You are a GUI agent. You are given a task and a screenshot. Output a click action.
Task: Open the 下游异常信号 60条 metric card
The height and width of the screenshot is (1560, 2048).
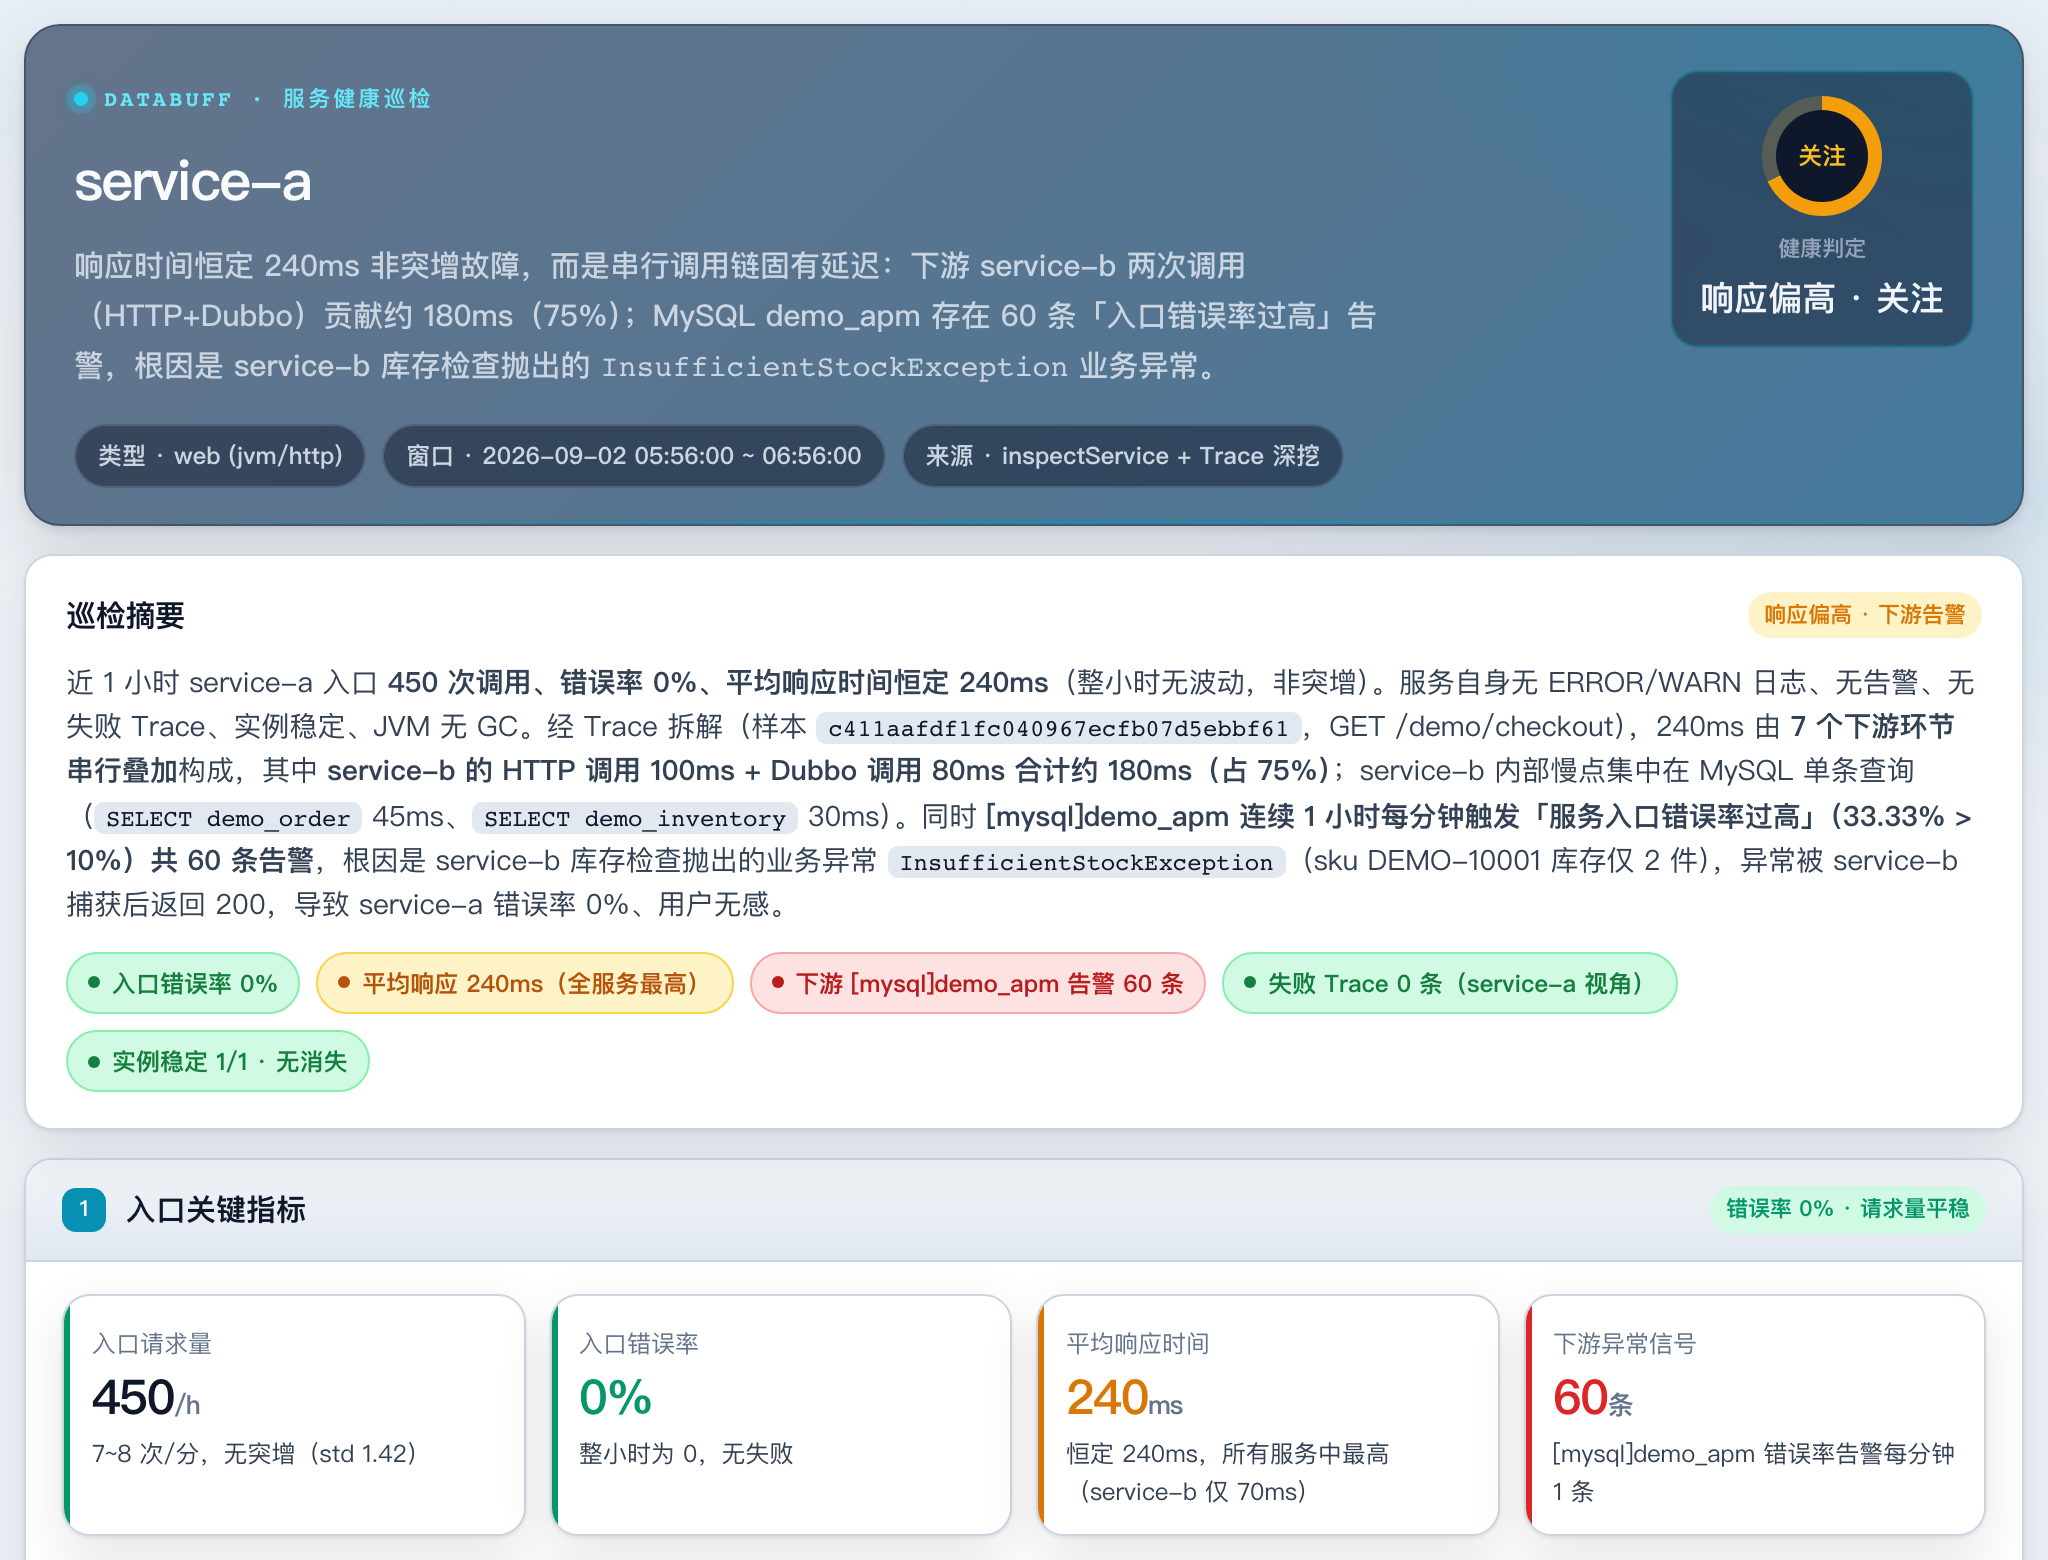click(1755, 1415)
